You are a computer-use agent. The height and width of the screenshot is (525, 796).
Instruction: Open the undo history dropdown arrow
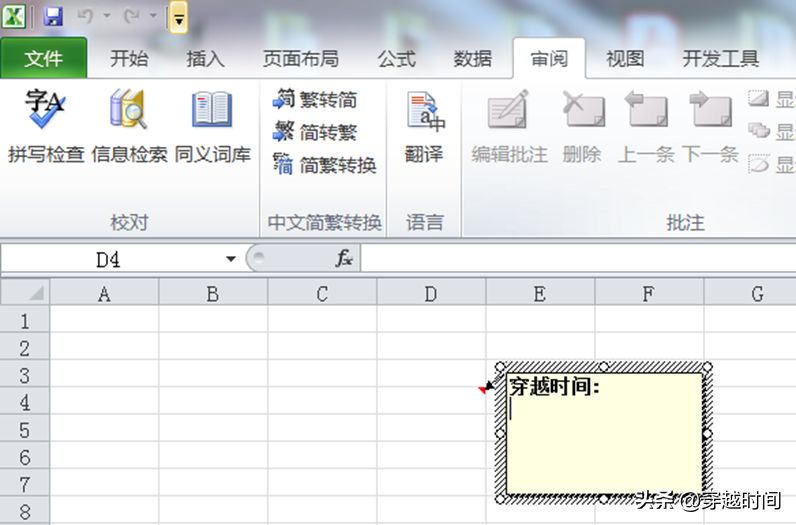point(107,16)
